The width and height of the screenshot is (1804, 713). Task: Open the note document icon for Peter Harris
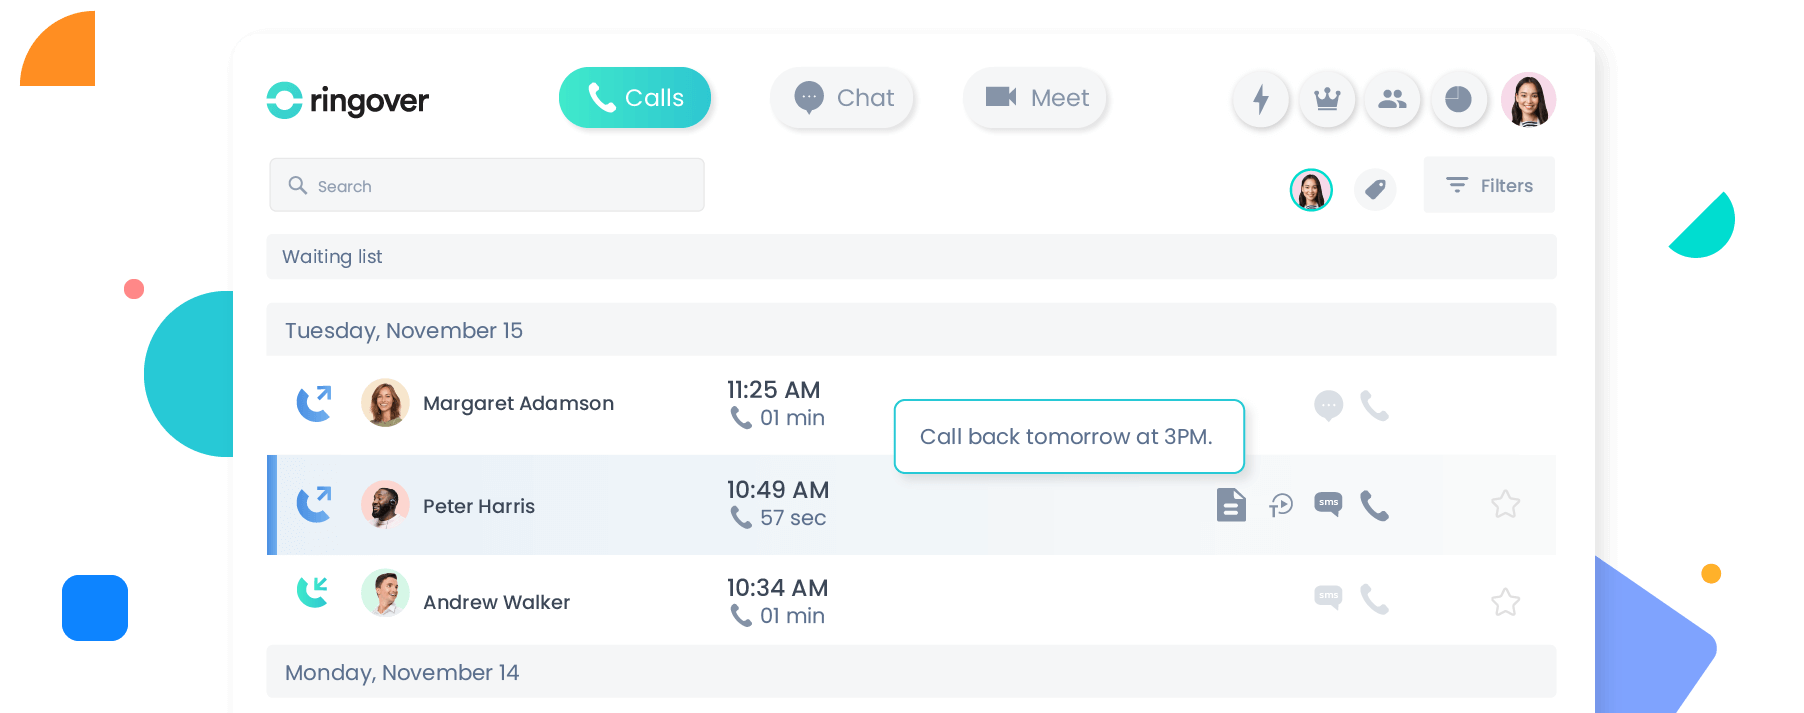coord(1231,505)
